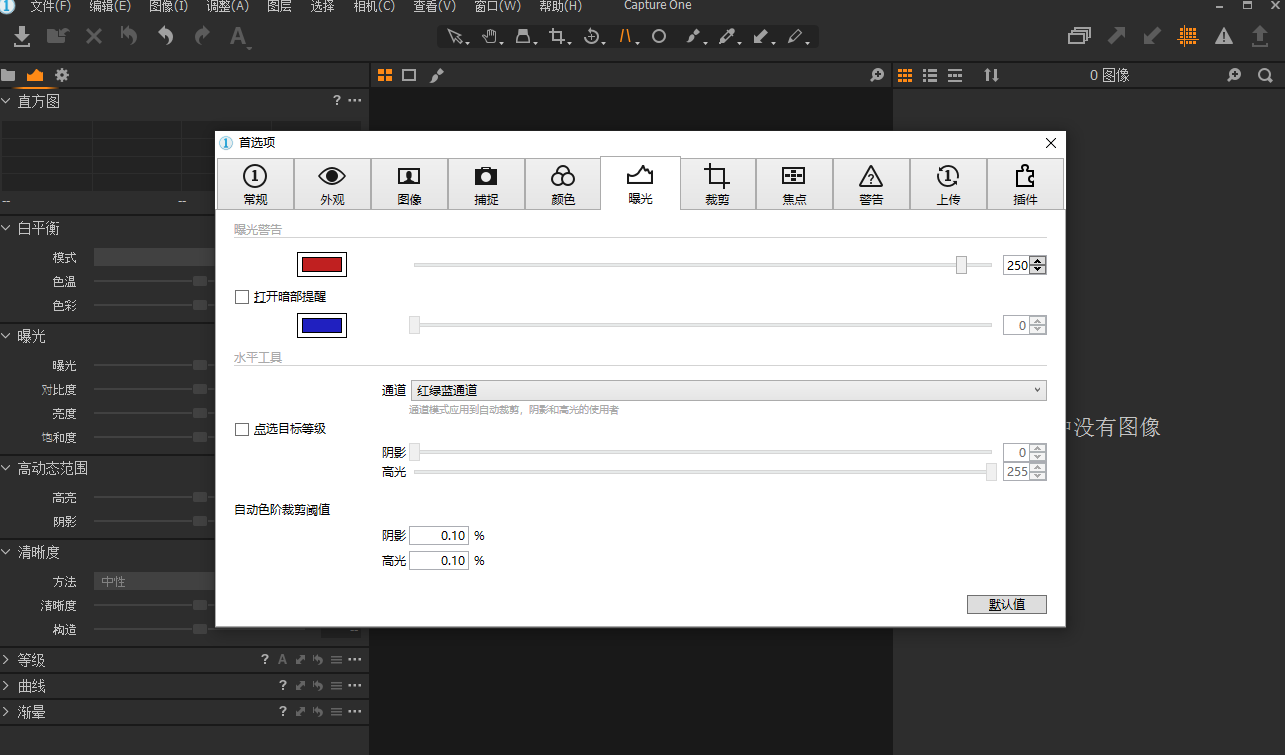This screenshot has height=755, width=1285.
Task: Open the 帮助(H) menu
Action: click(x=561, y=7)
